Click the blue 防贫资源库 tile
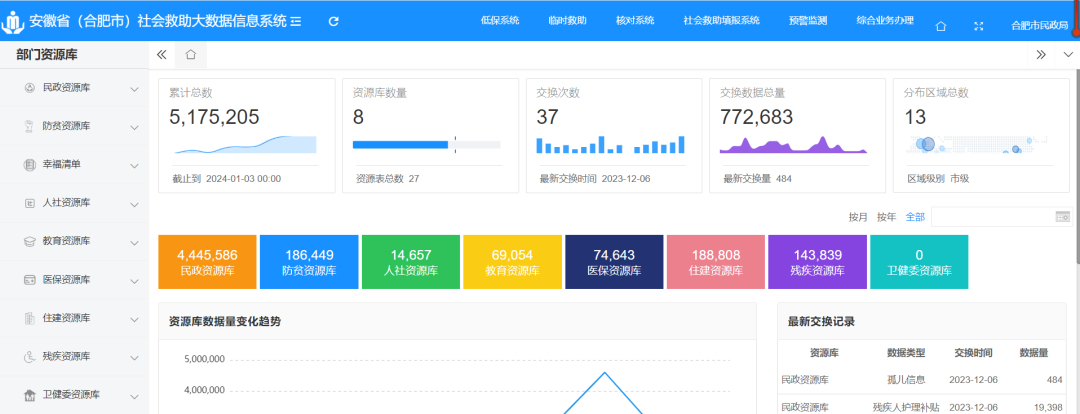Viewport: 1080px width, 414px height. tap(309, 262)
